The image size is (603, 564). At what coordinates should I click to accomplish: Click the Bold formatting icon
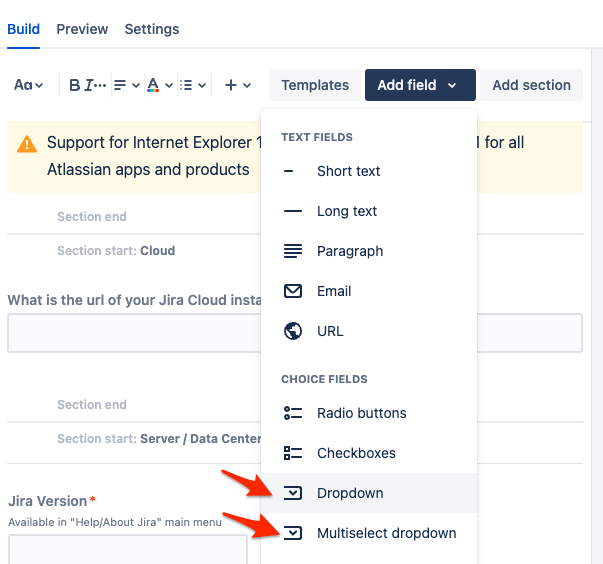click(x=74, y=85)
